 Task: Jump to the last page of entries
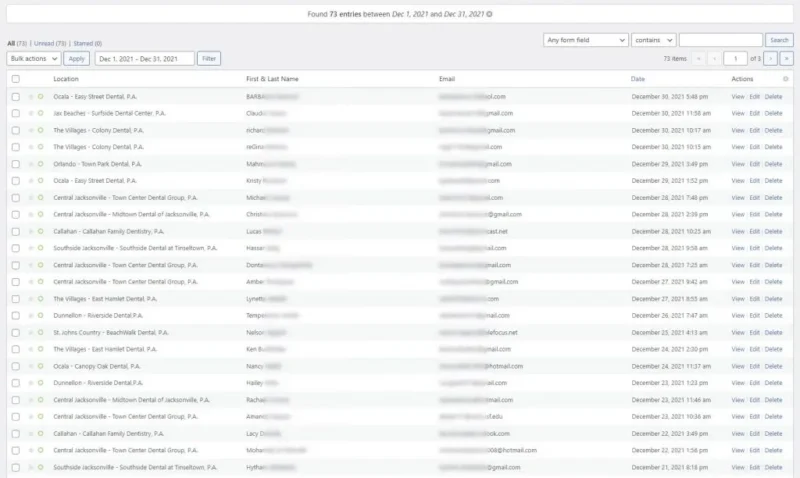click(x=786, y=59)
